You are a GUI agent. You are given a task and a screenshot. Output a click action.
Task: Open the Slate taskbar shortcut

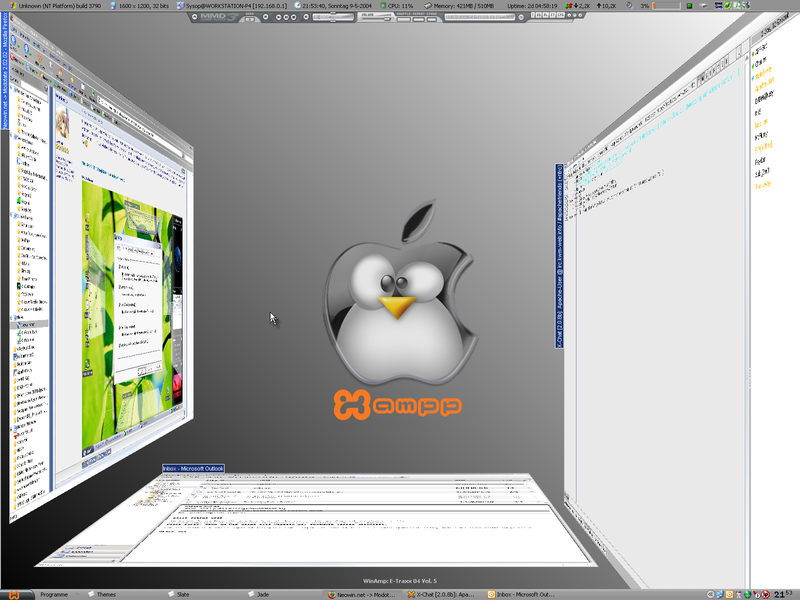[x=184, y=594]
